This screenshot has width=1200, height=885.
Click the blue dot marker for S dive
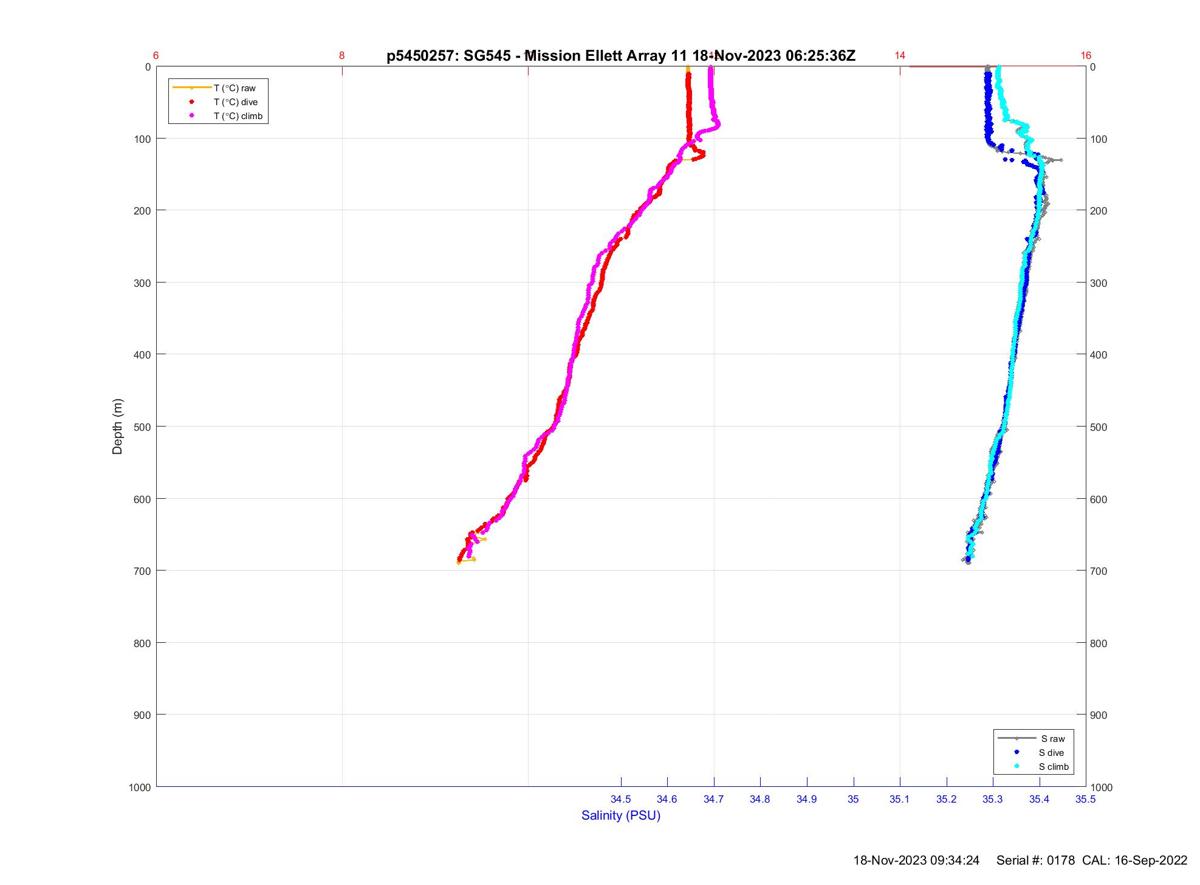click(x=1017, y=752)
